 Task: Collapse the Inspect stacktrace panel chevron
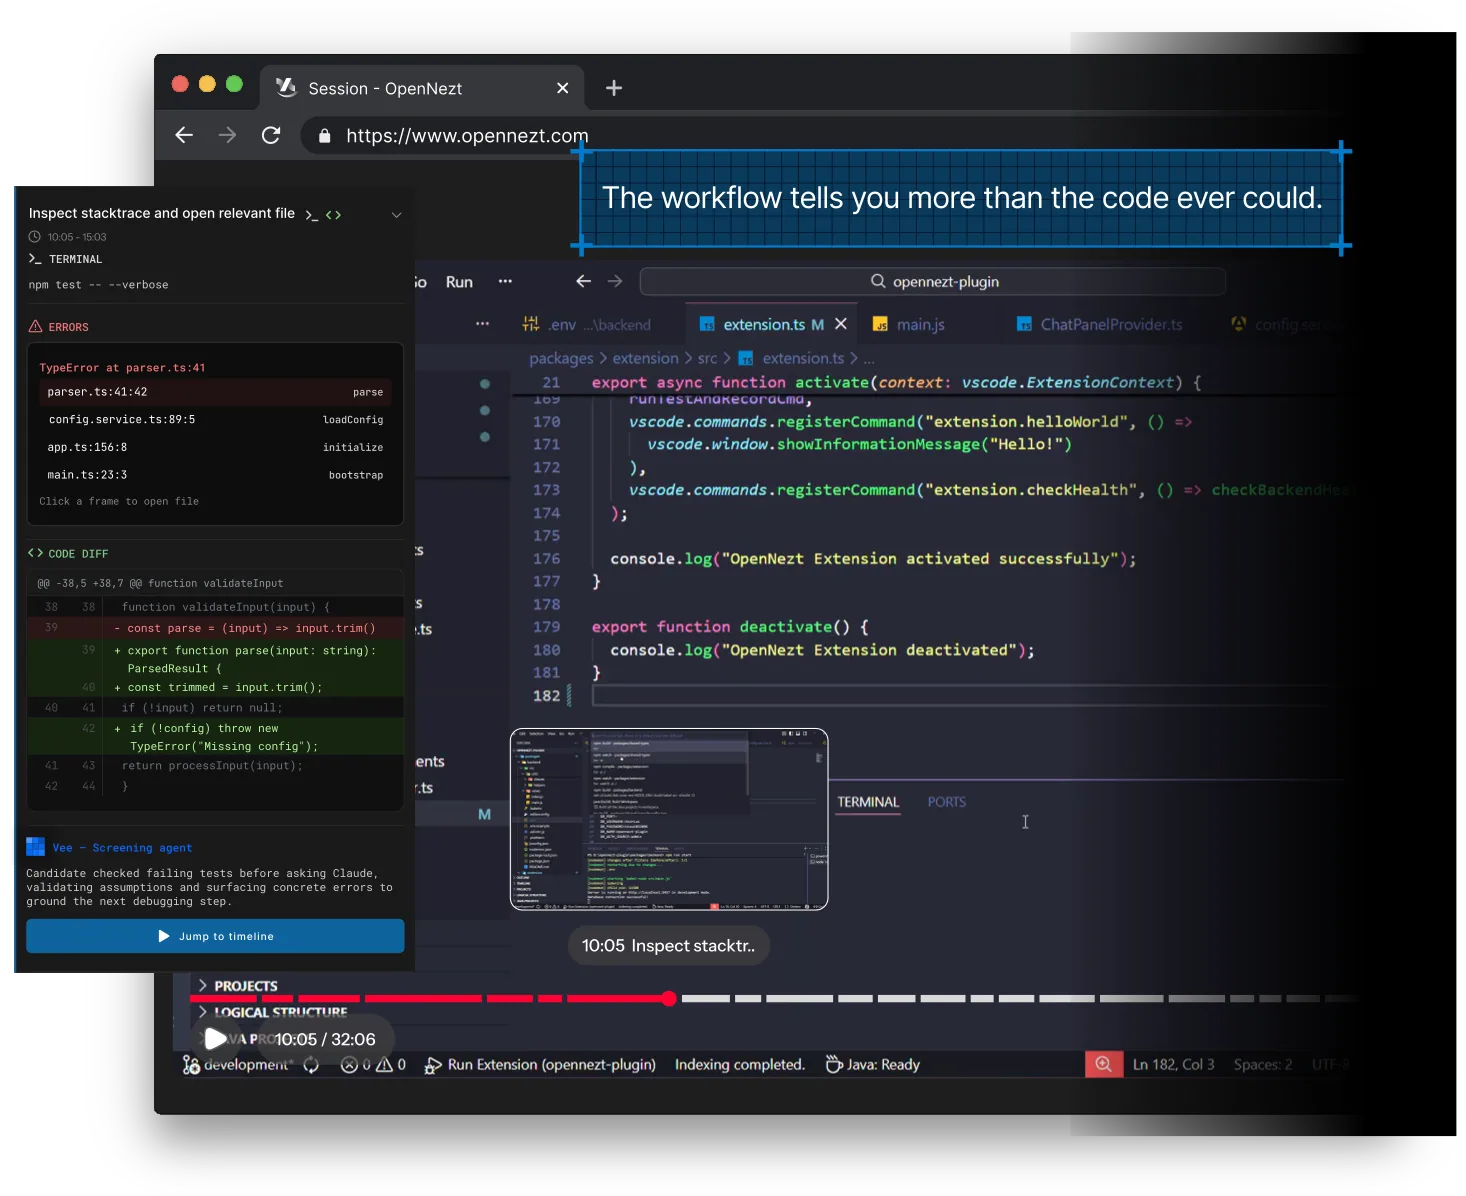396,215
